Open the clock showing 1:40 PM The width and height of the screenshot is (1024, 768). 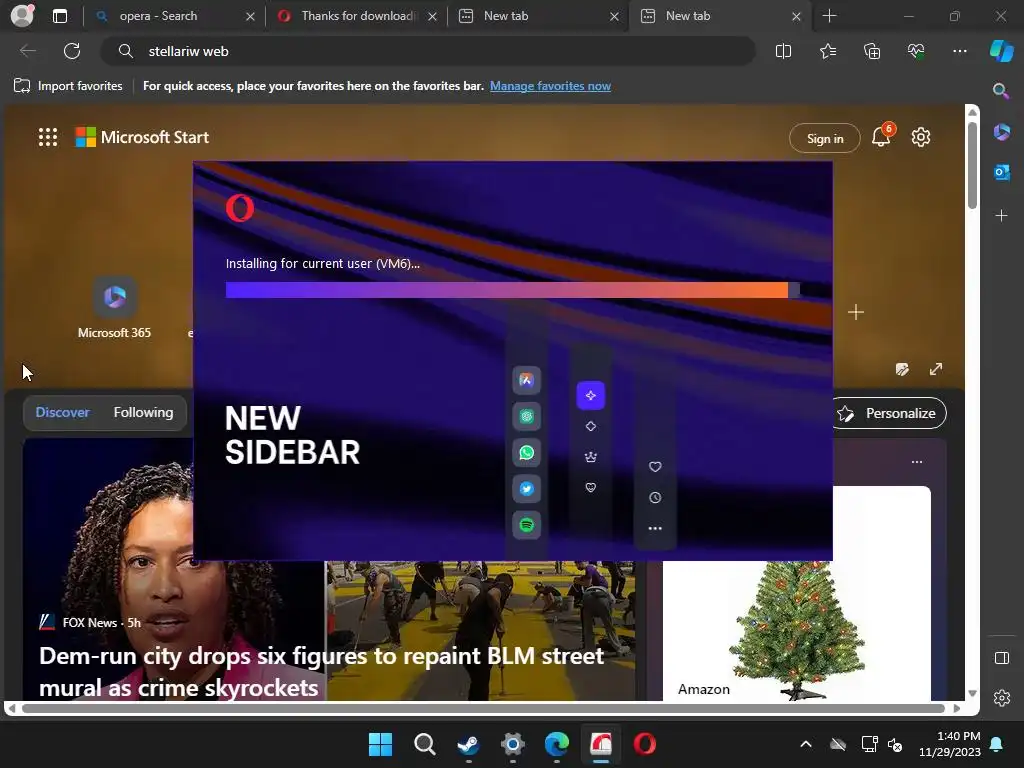pos(950,744)
